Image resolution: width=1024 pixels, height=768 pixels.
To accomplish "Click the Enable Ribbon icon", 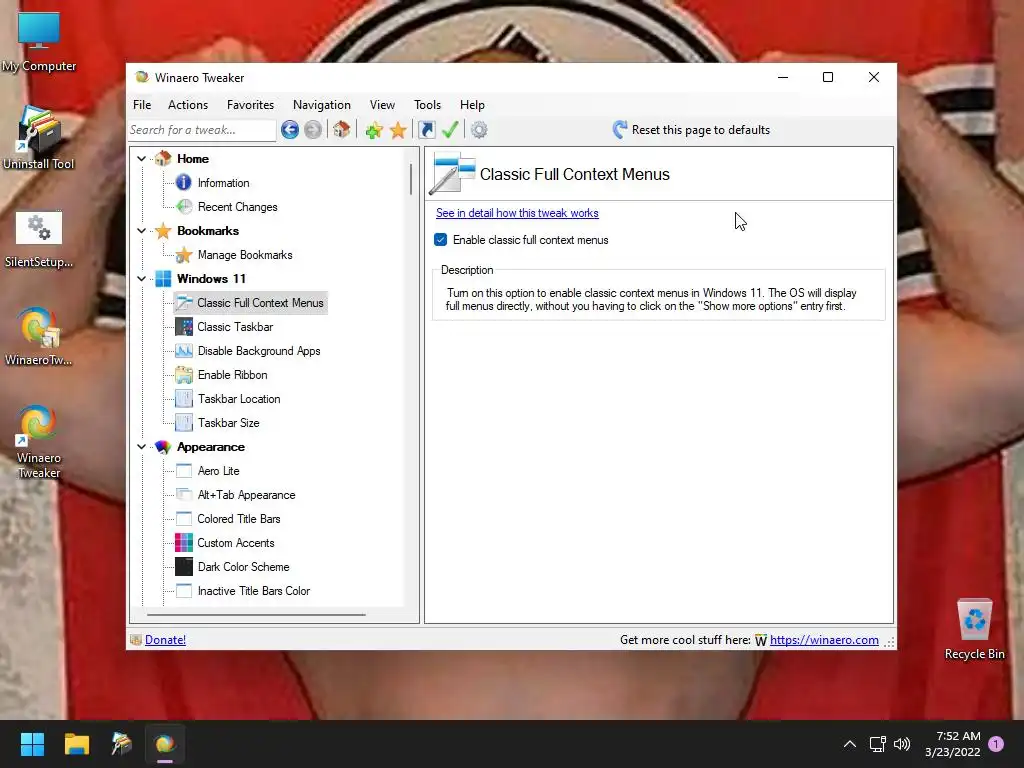I will [x=184, y=375].
